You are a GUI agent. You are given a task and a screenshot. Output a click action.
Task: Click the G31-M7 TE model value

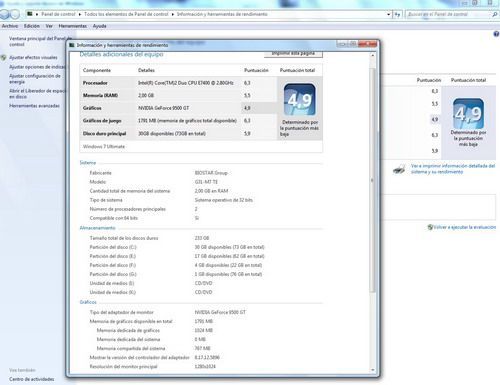tap(206, 182)
